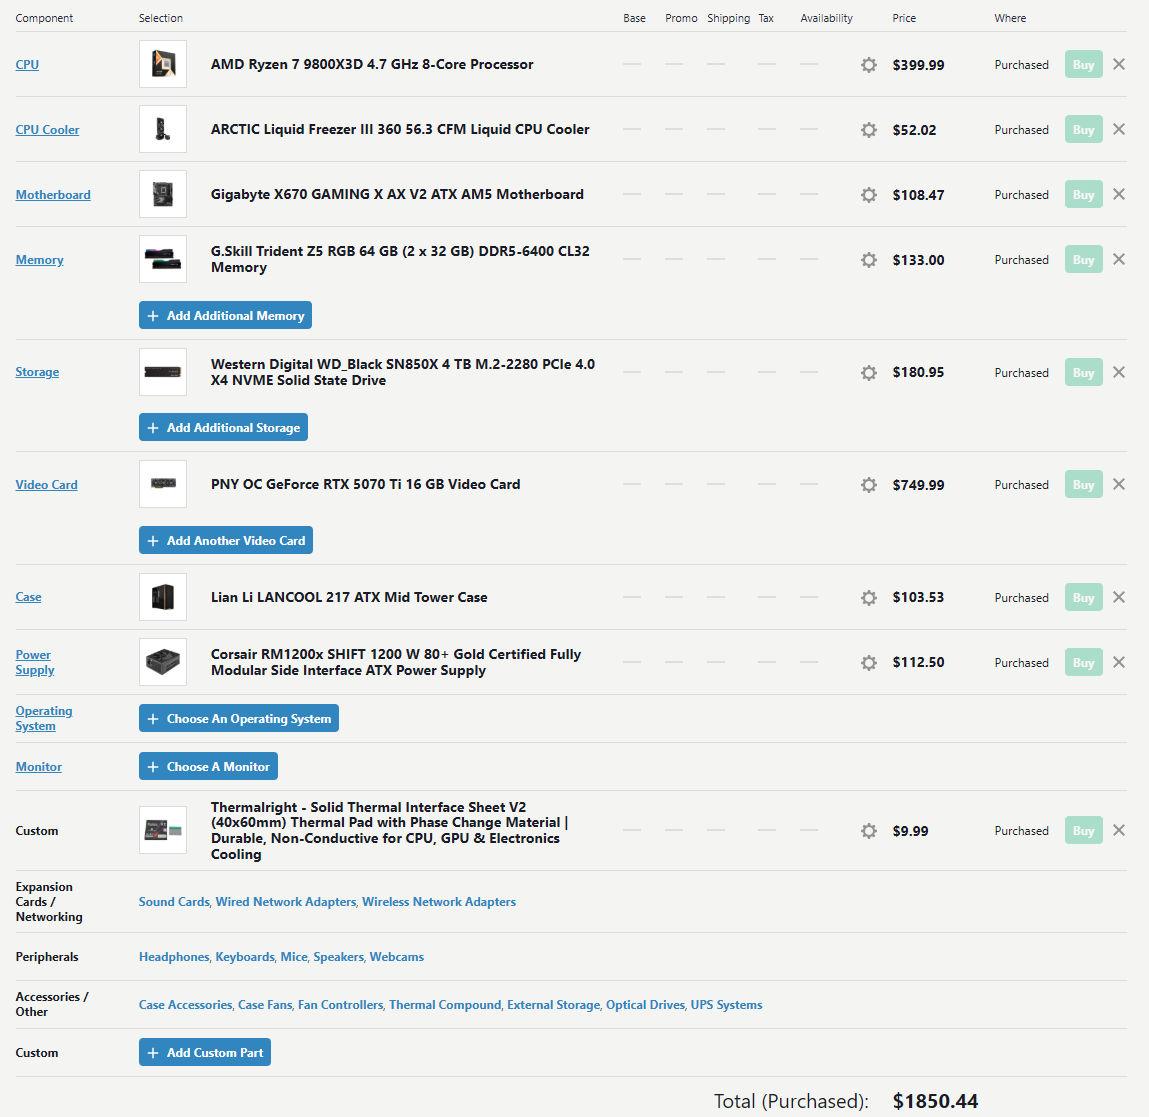Click the ARCTIC cooler thumbnail image
The width and height of the screenshot is (1149, 1117).
point(163,129)
